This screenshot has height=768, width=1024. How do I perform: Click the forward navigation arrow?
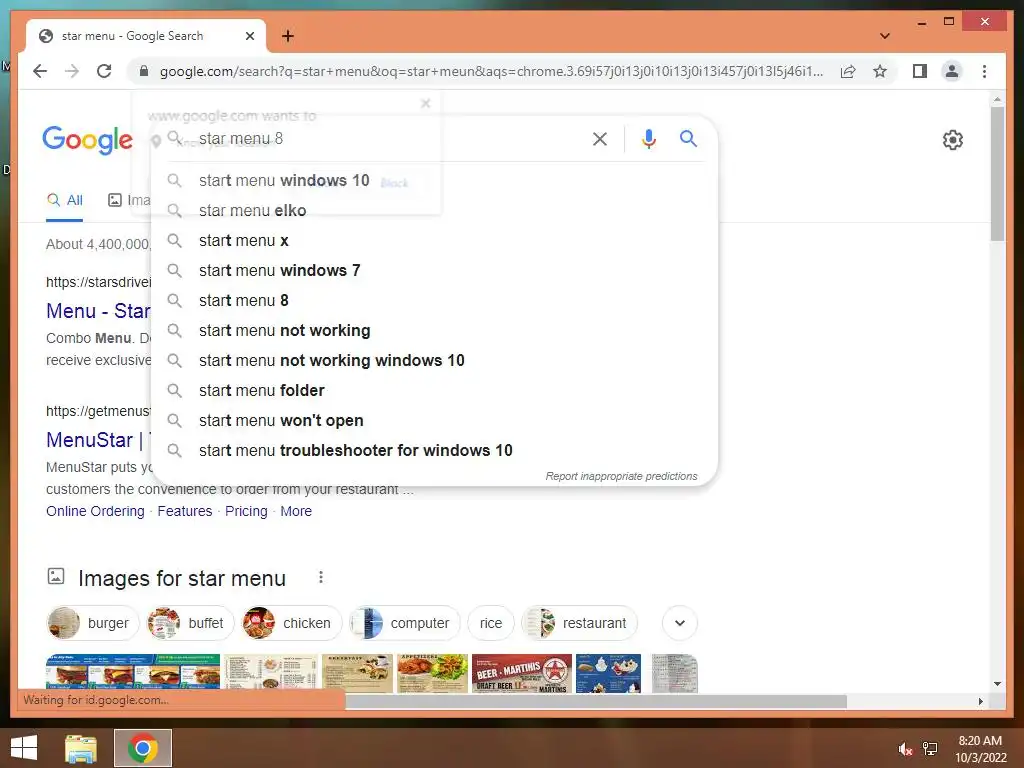(72, 71)
